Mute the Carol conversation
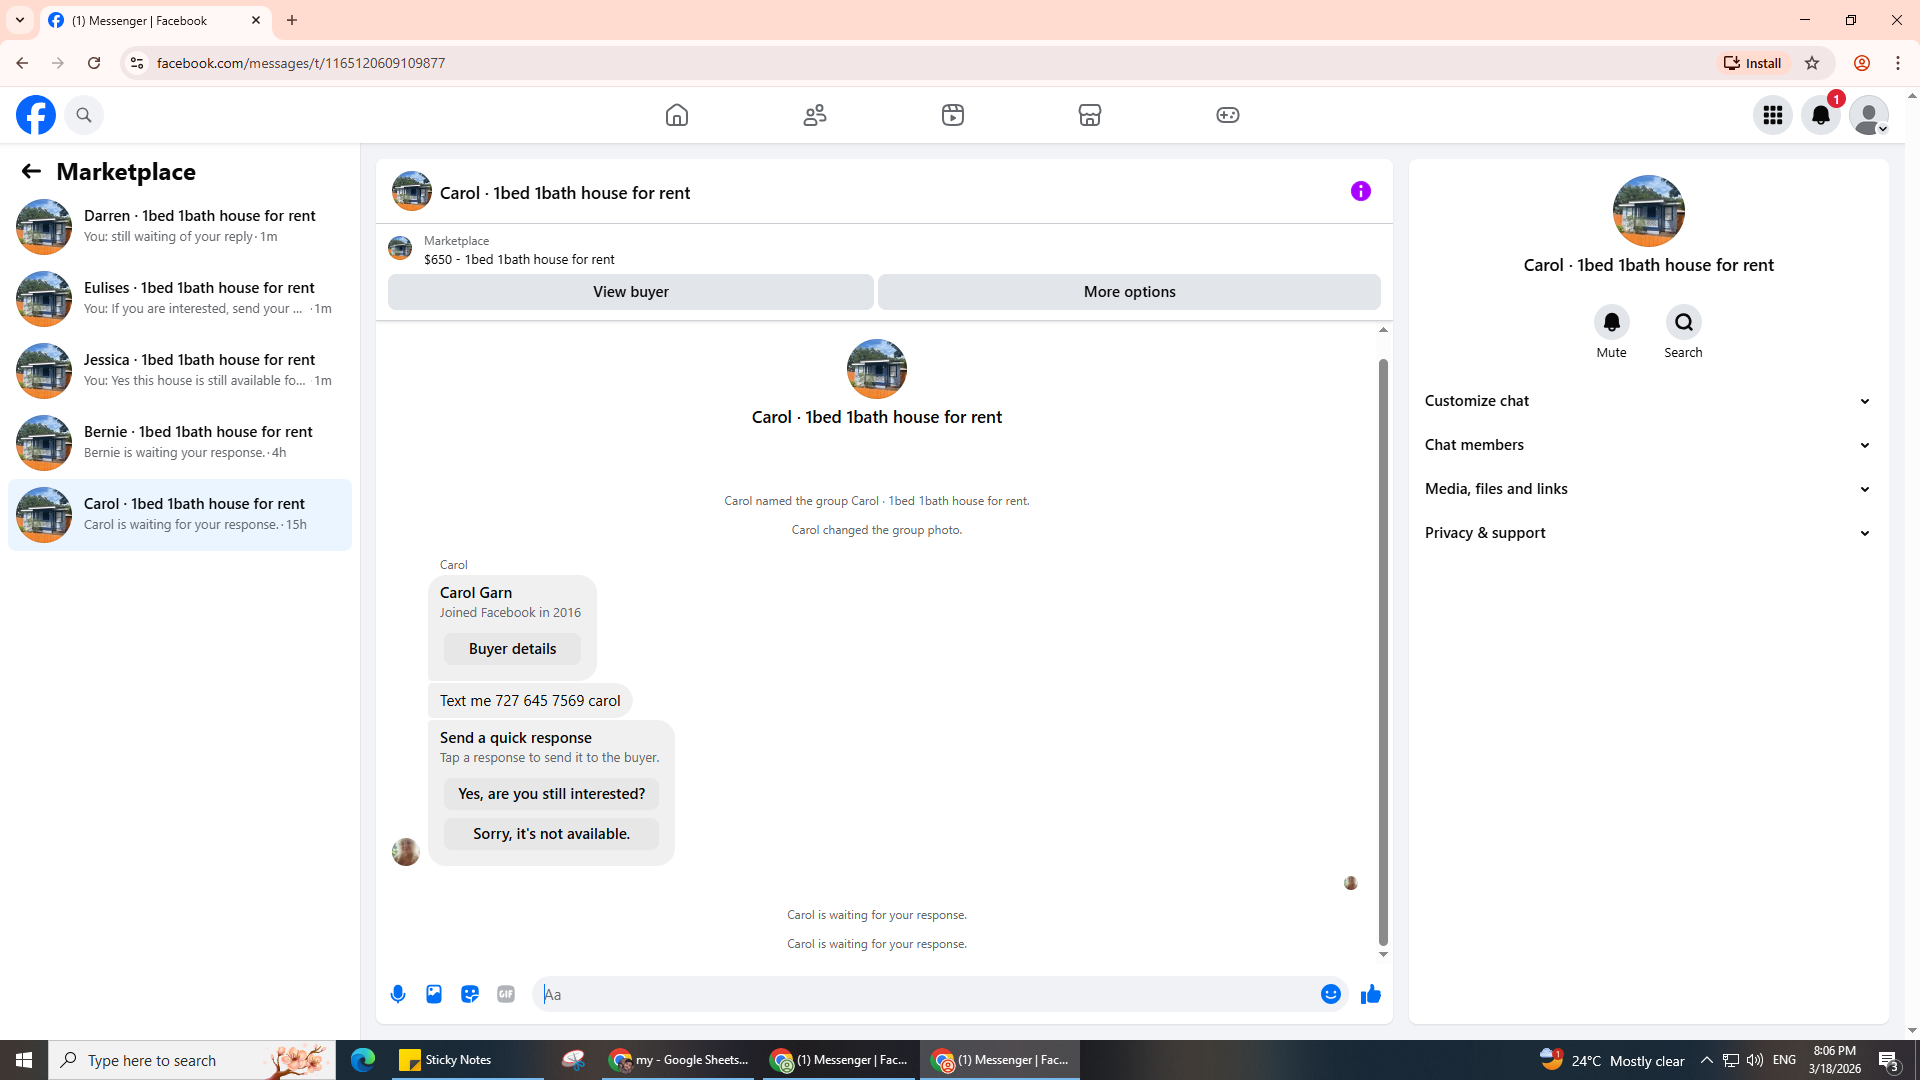The height and width of the screenshot is (1080, 1920). (x=1611, y=323)
